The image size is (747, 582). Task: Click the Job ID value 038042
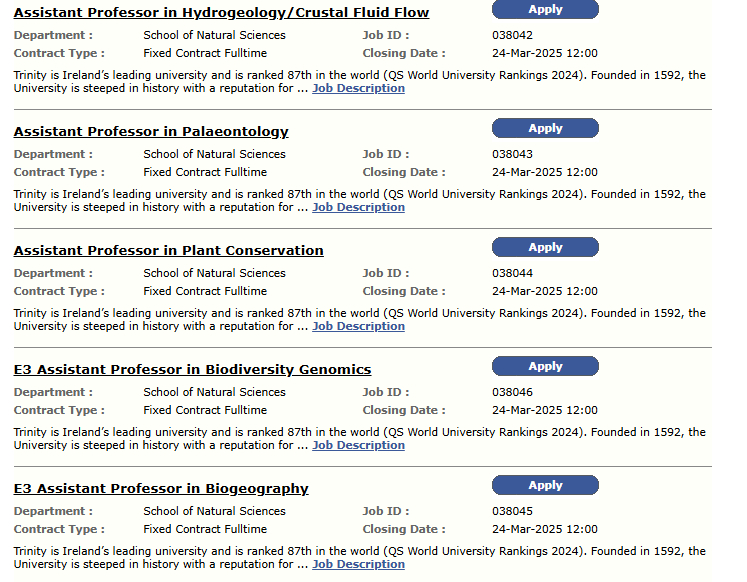tap(512, 35)
